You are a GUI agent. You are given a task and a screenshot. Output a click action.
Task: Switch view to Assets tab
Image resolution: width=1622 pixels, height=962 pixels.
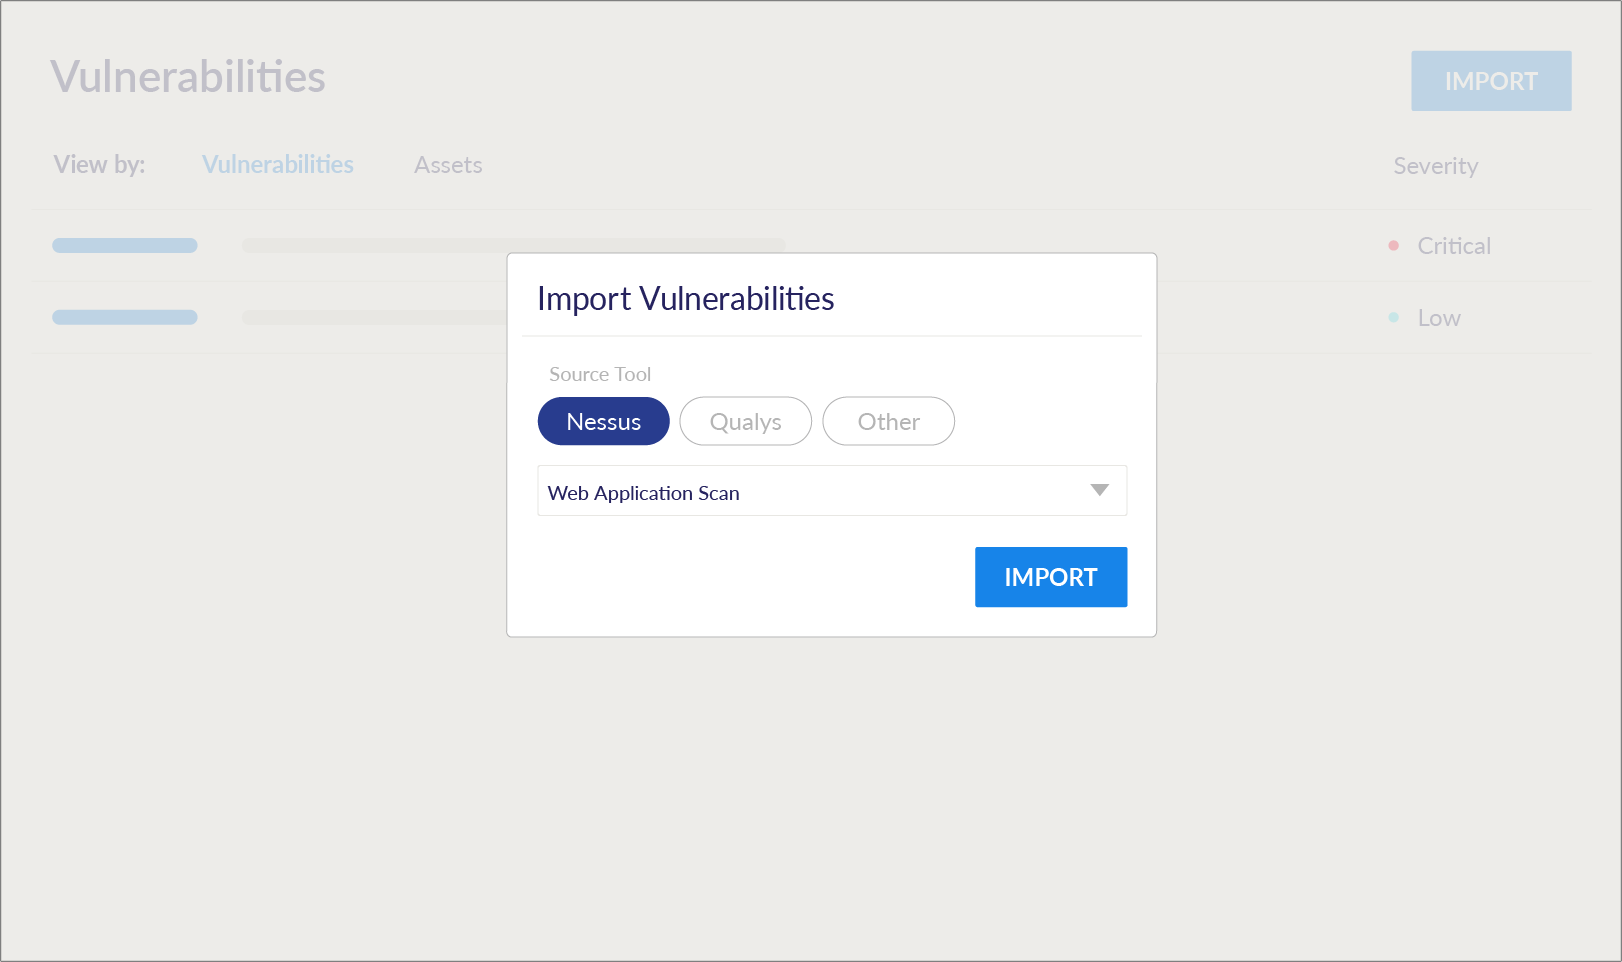[x=448, y=165]
